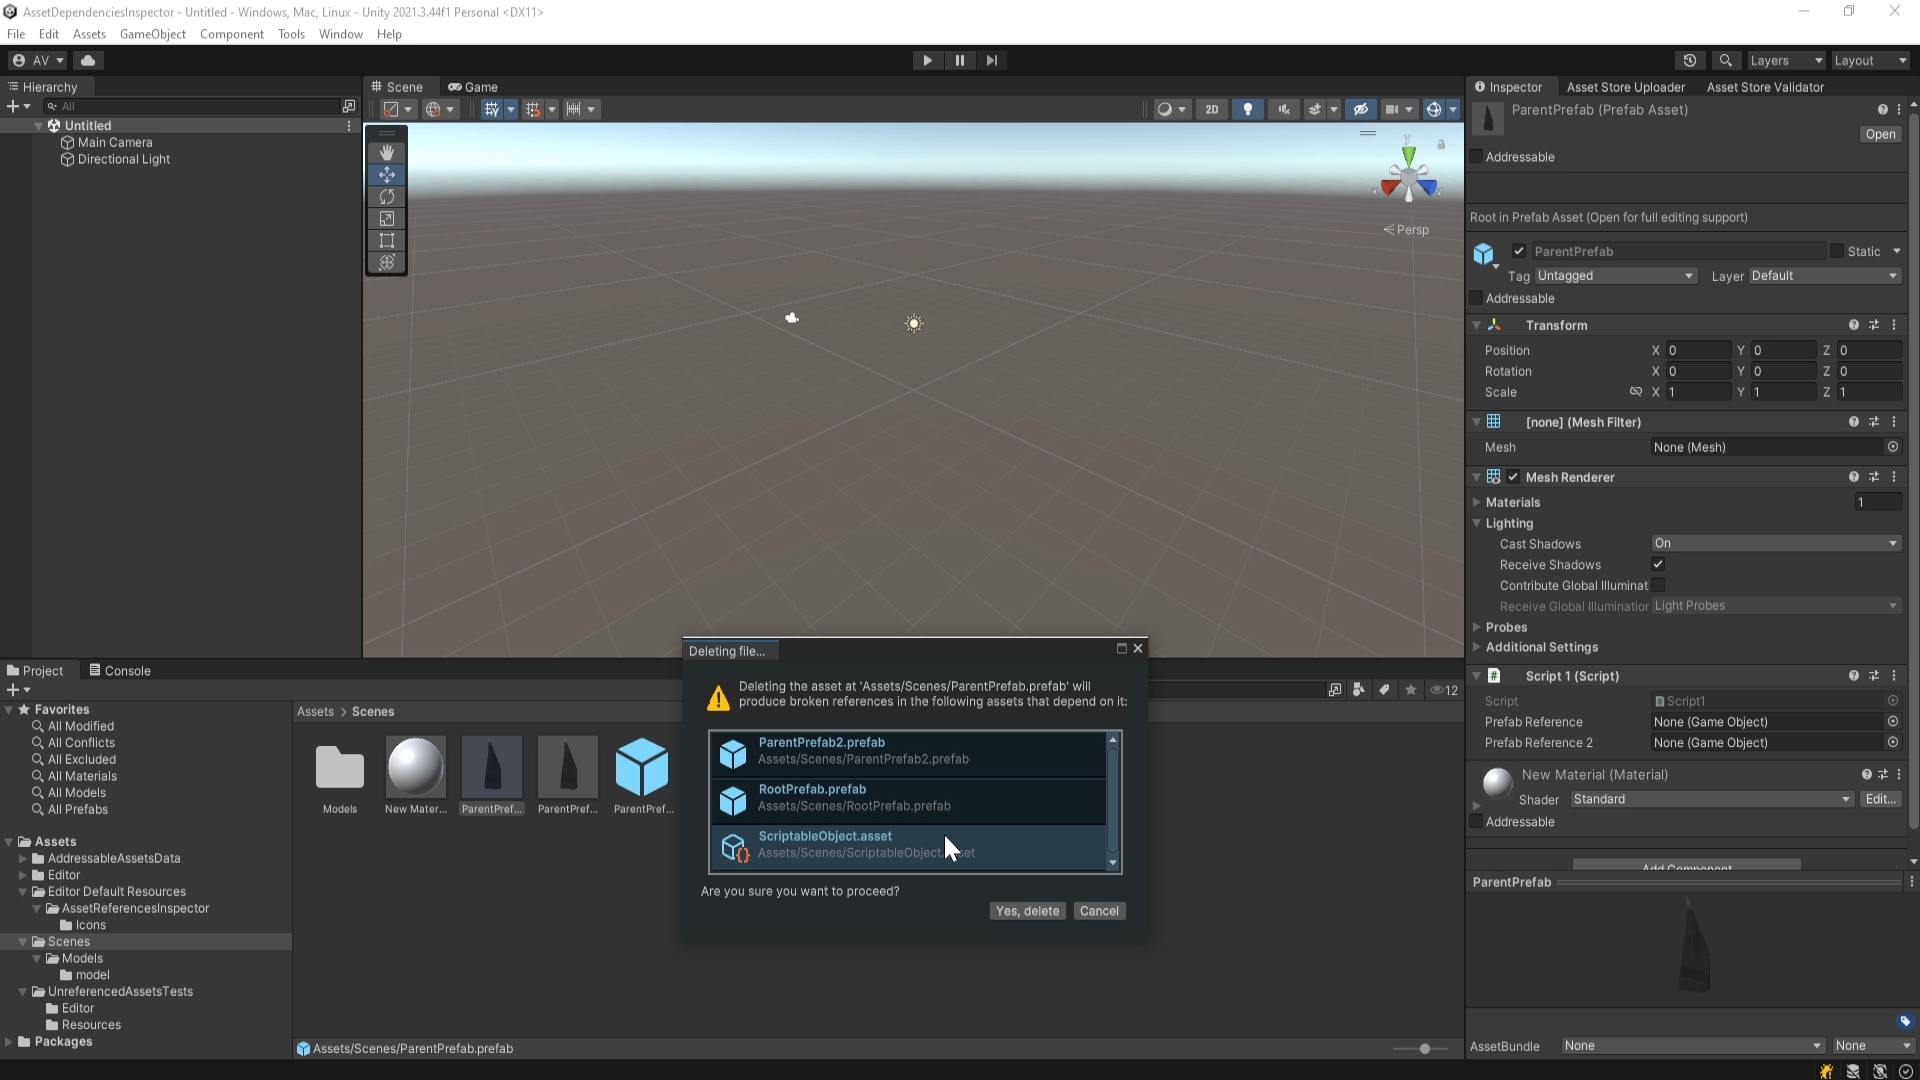Viewport: 1920px width, 1080px height.
Task: Open Mesh Renderer preset icon
Action: 1874,477
